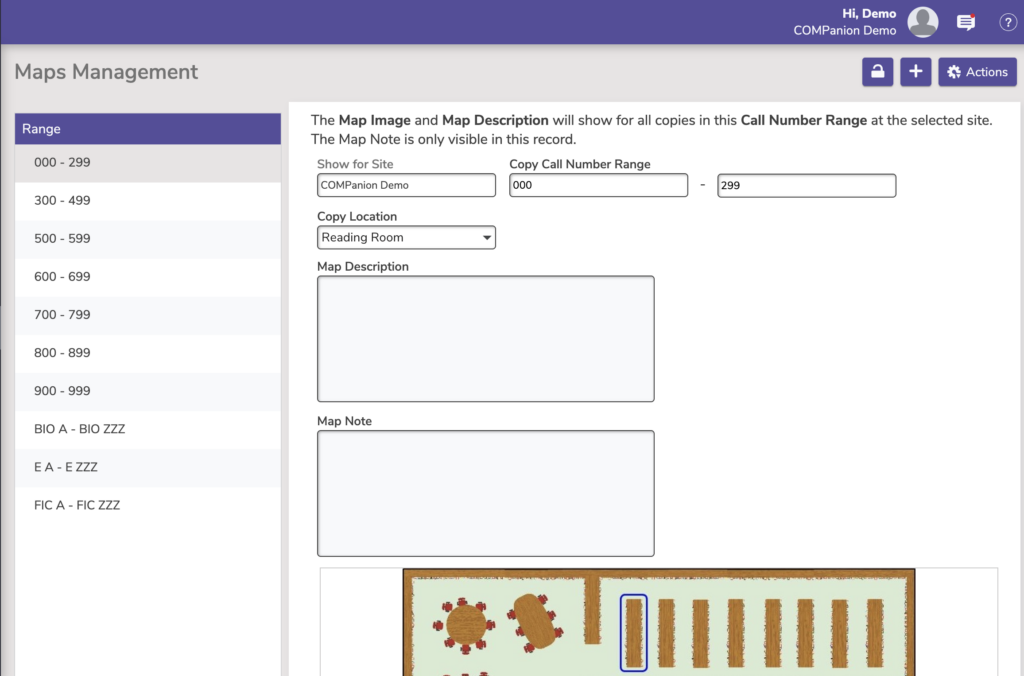This screenshot has height=676, width=1024.
Task: Add a new map with plus button
Action: (915, 72)
